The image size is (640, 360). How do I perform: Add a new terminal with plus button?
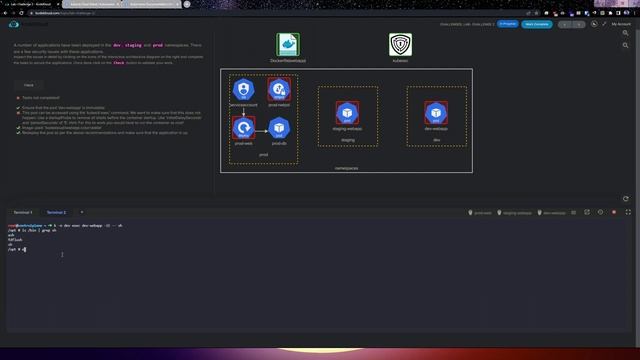tap(82, 212)
